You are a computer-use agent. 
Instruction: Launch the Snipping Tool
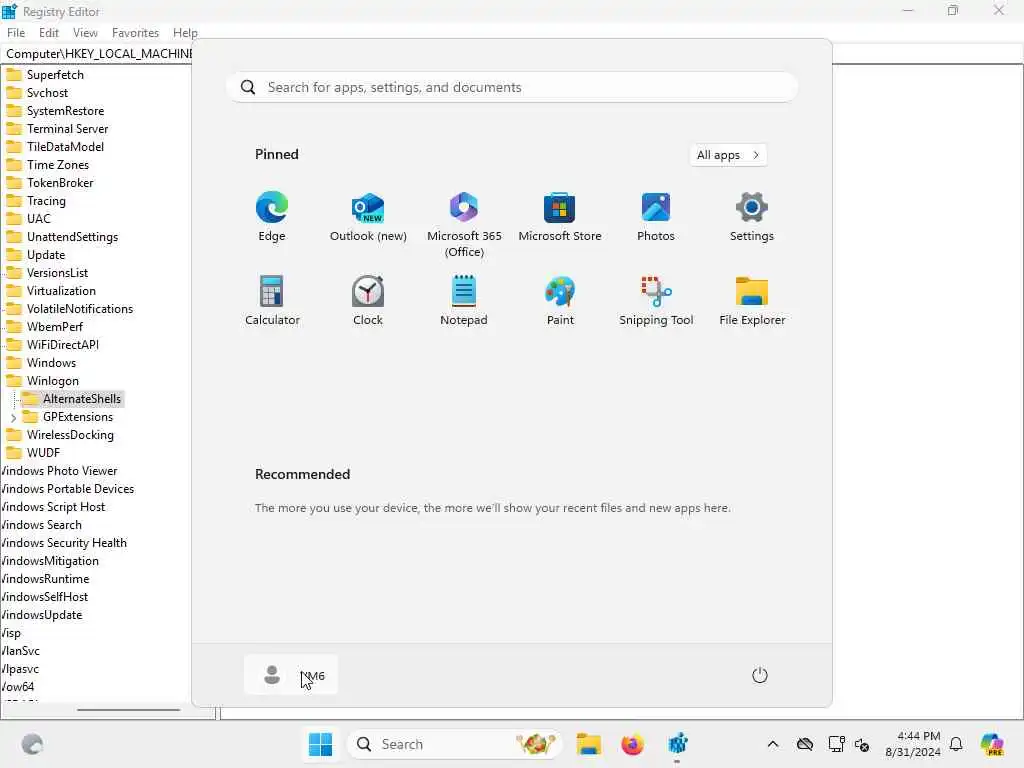[656, 300]
